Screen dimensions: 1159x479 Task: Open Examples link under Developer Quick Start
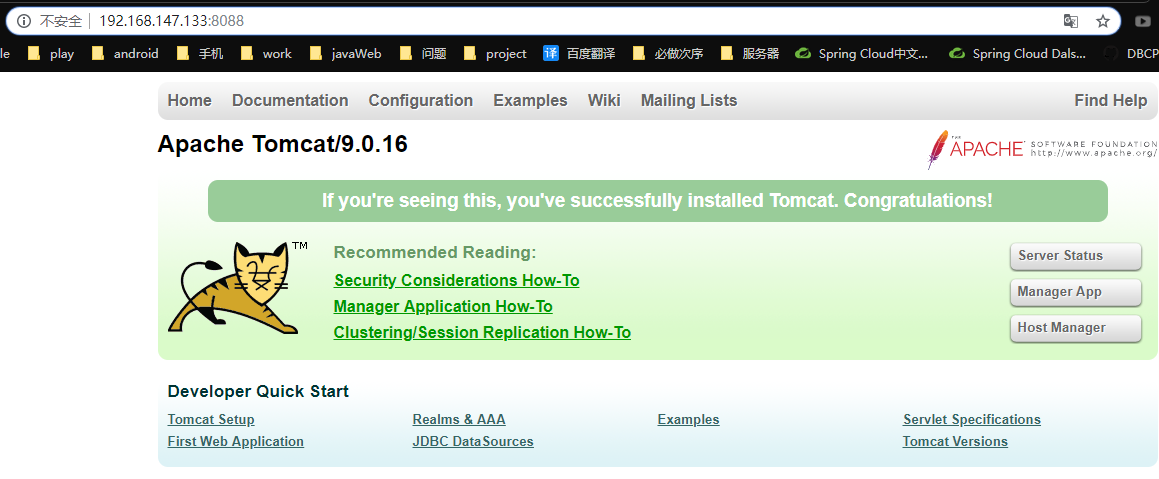tap(688, 420)
